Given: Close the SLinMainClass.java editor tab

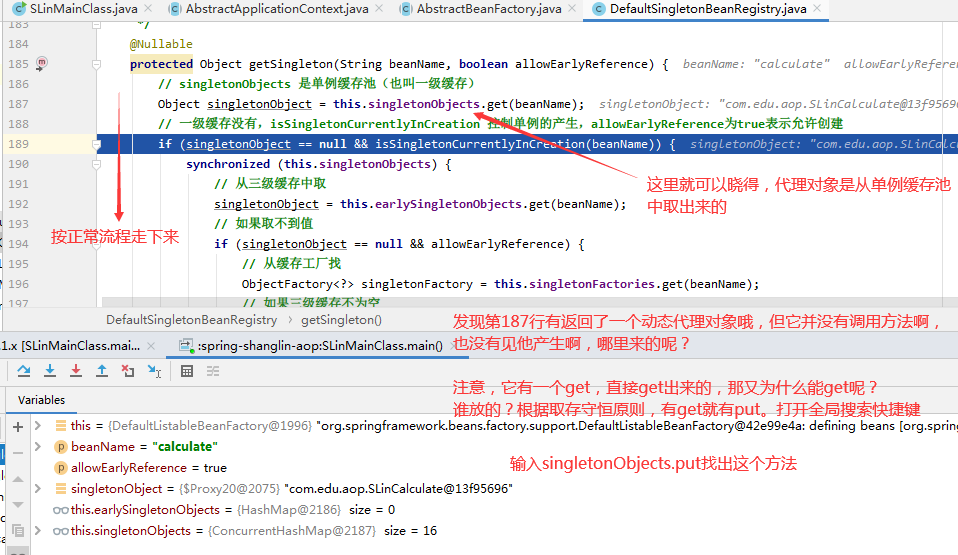Looking at the screenshot, I should click(x=148, y=9).
